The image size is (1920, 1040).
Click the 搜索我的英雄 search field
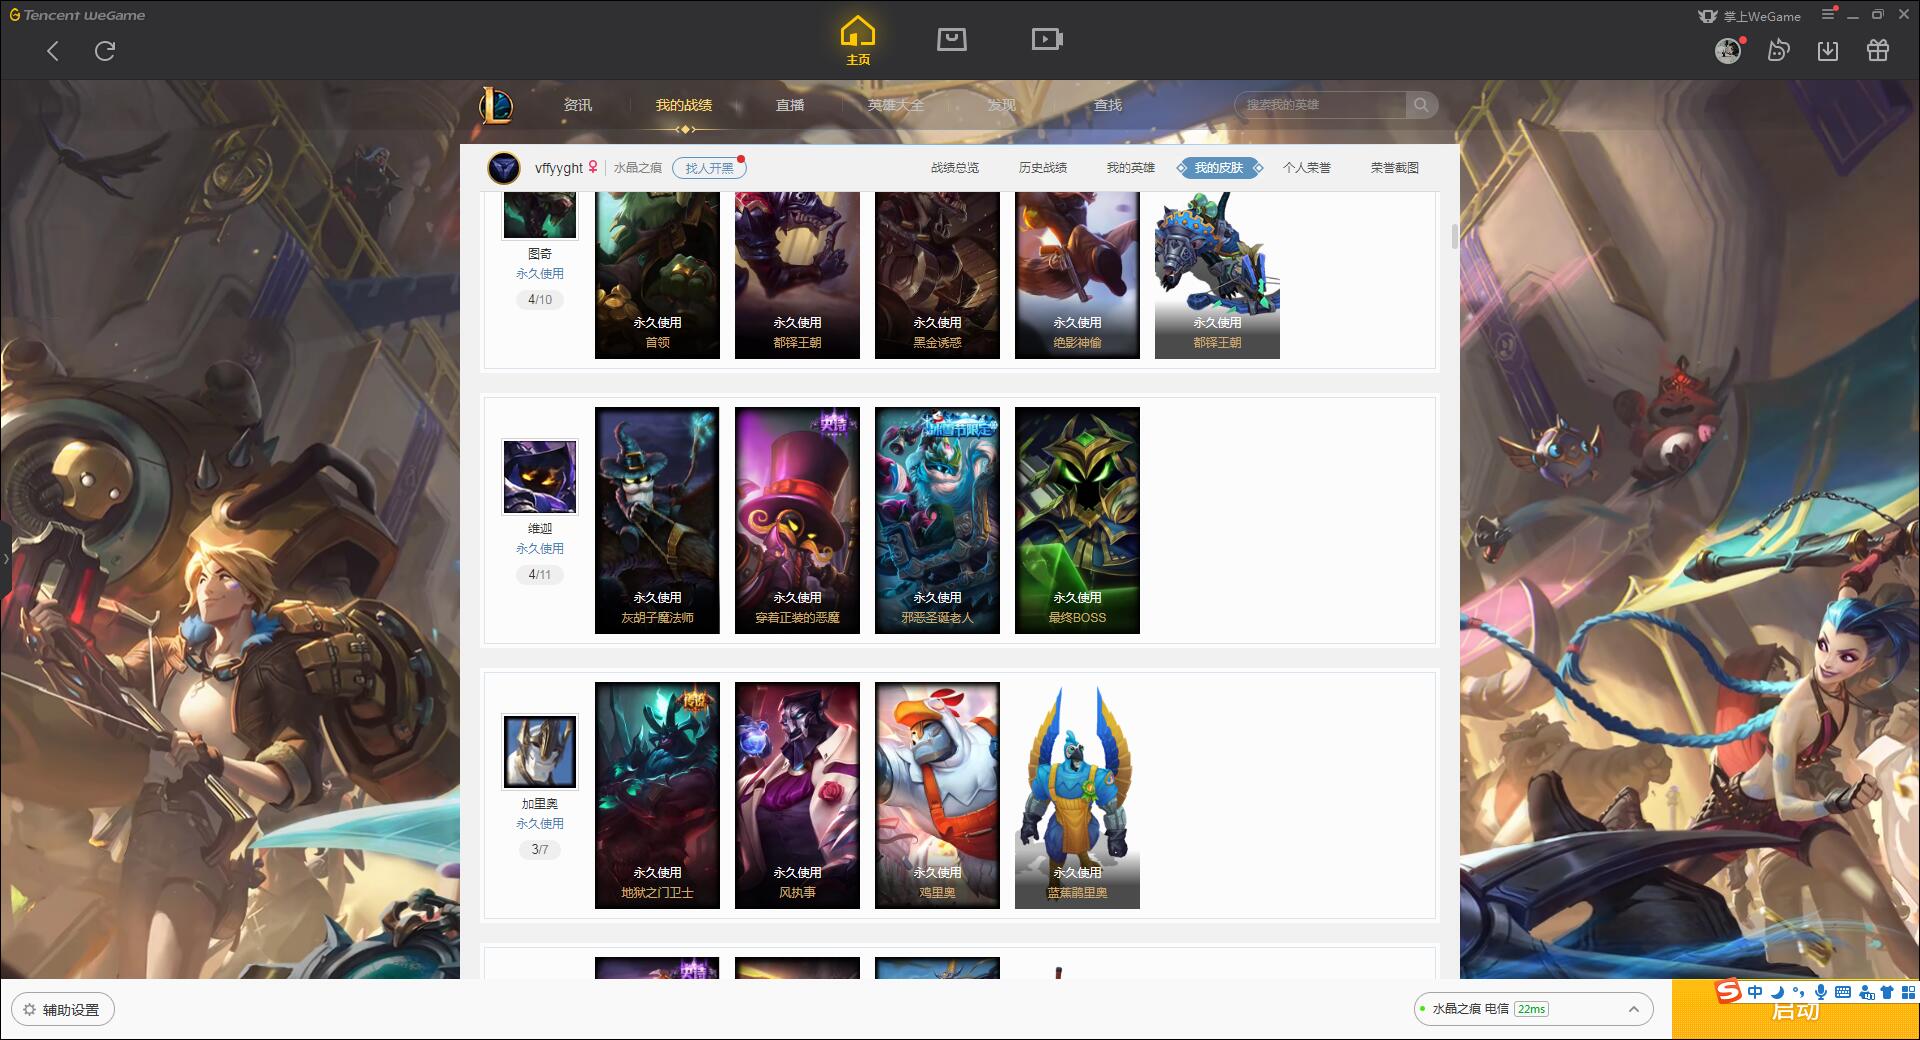[x=1320, y=105]
